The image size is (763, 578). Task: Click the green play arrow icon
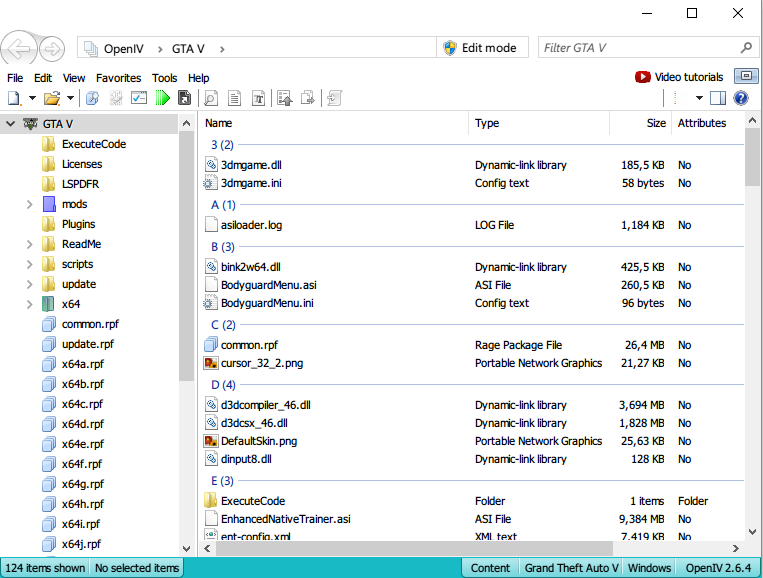pyautogui.click(x=163, y=98)
